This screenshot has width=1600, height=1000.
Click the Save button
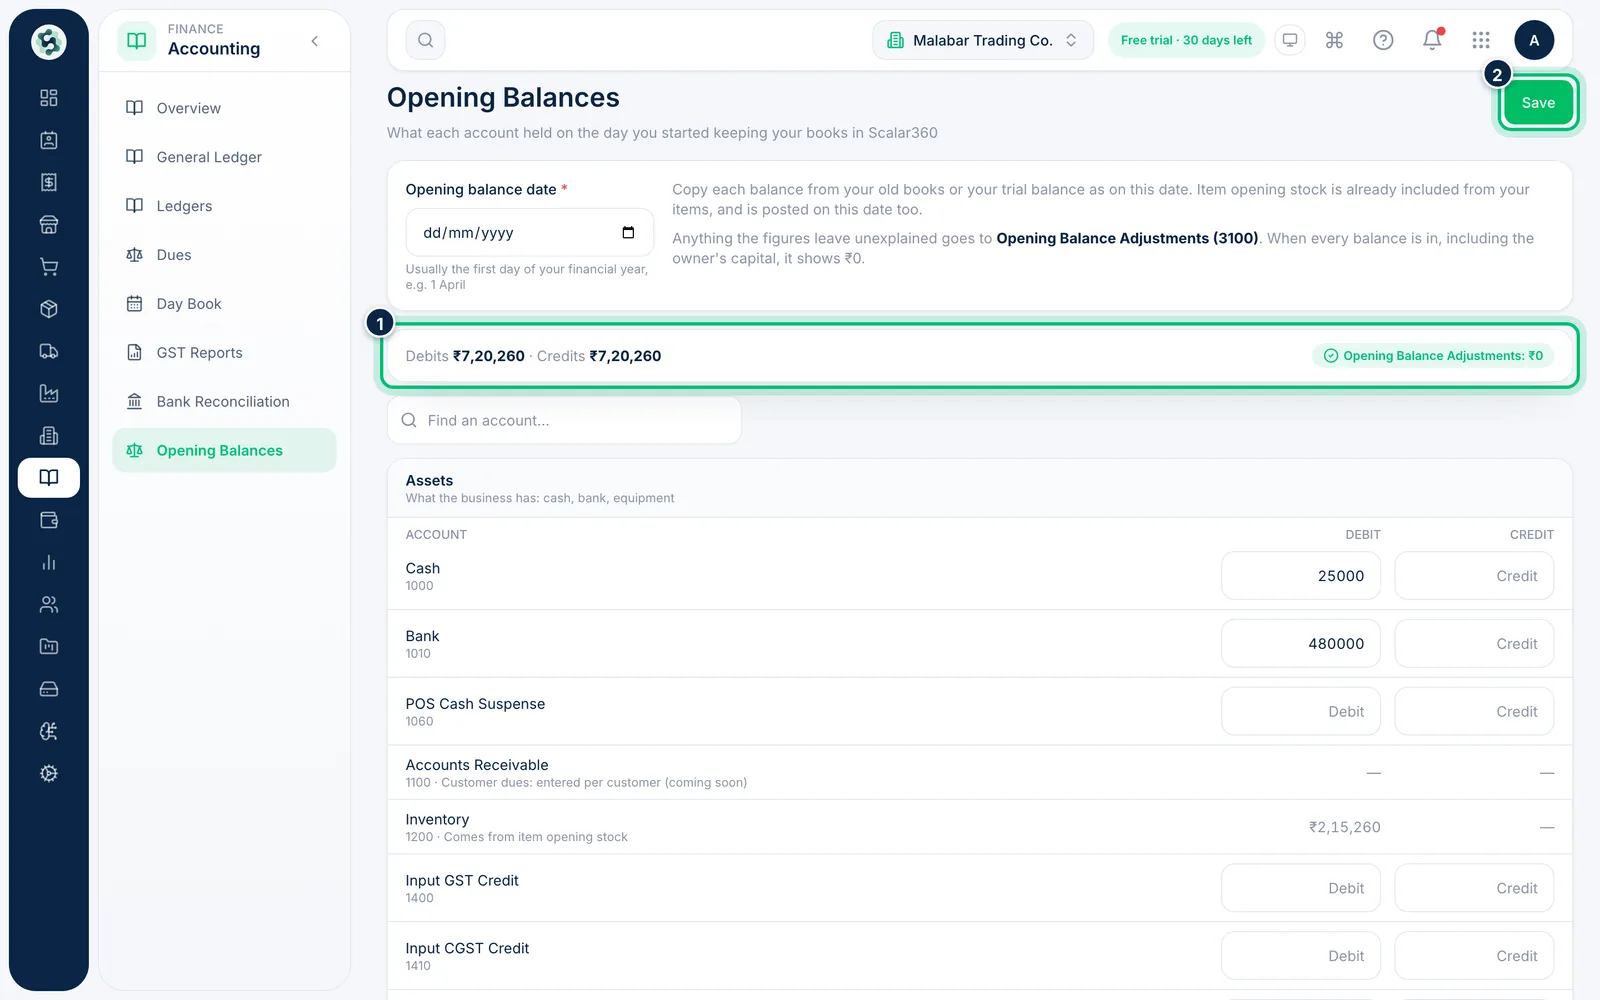(1538, 103)
